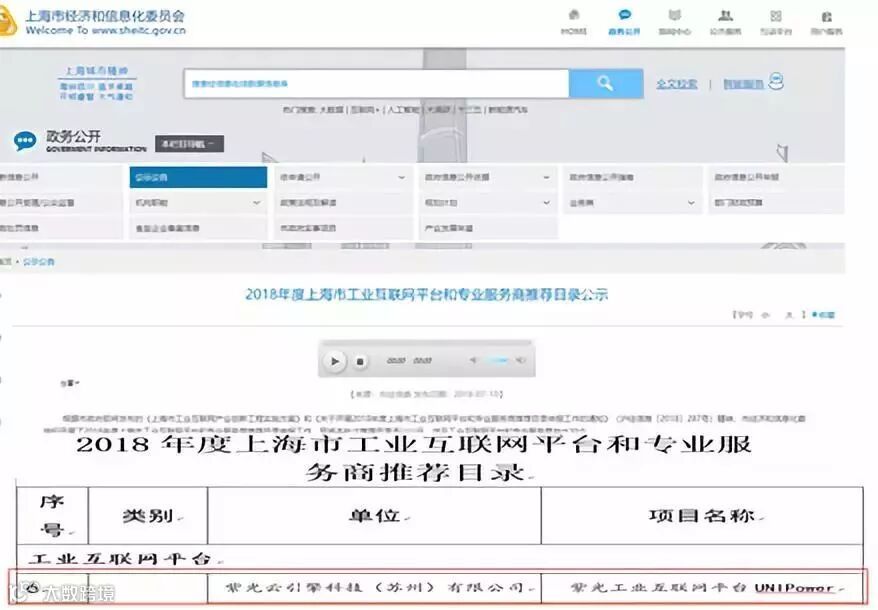Click the Shanghai commission logo at top left
Screen dimensions: 878x610
(8, 21)
